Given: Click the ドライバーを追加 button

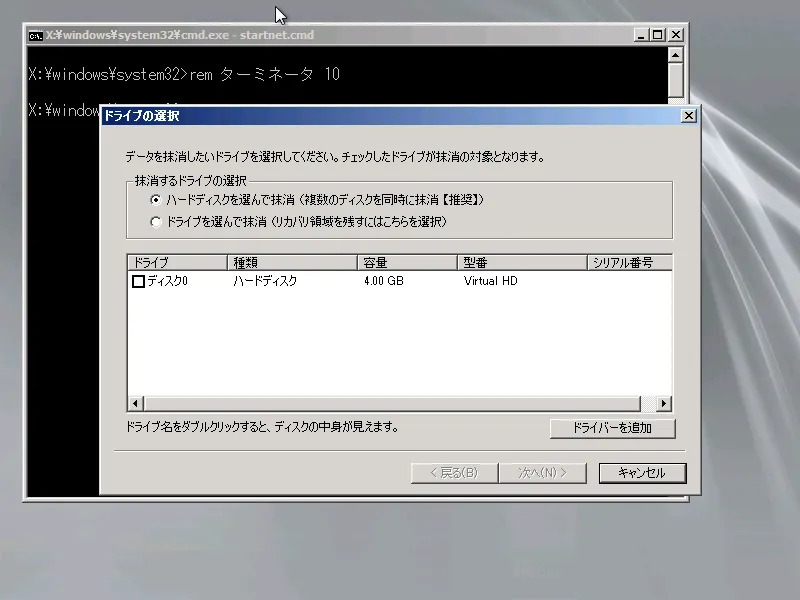Looking at the screenshot, I should point(612,428).
